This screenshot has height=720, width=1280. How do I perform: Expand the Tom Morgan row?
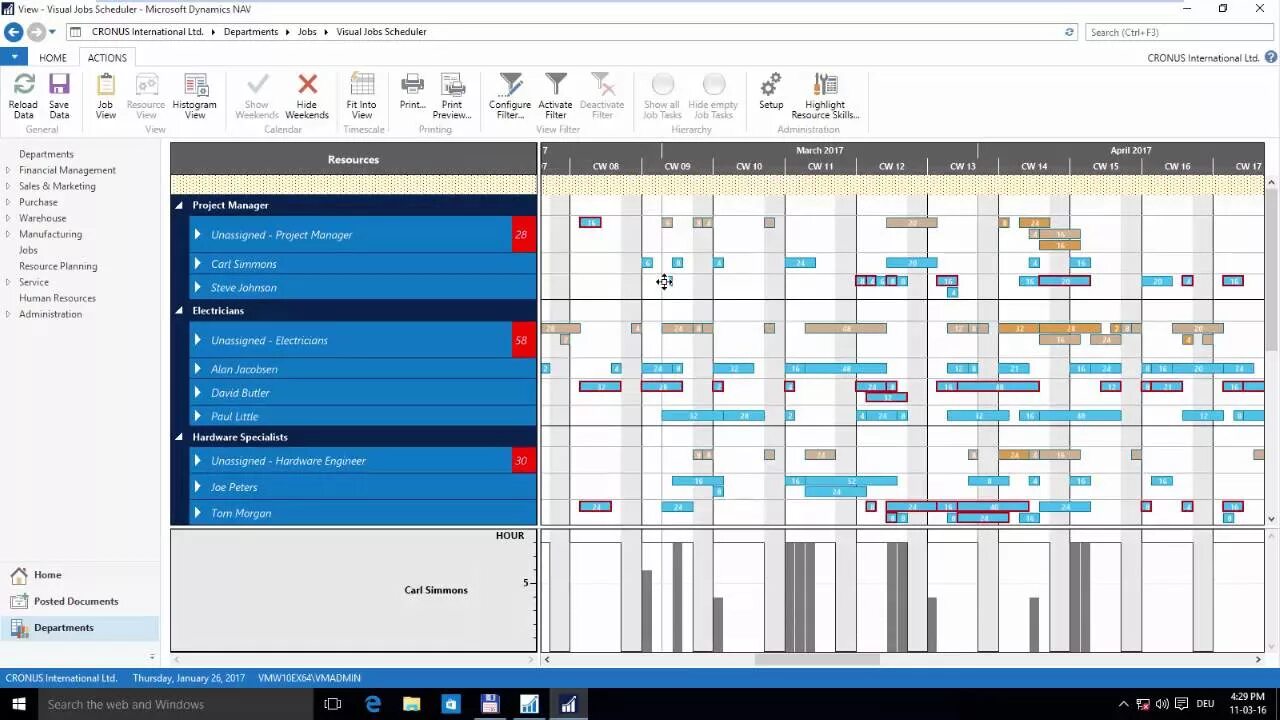click(x=197, y=513)
